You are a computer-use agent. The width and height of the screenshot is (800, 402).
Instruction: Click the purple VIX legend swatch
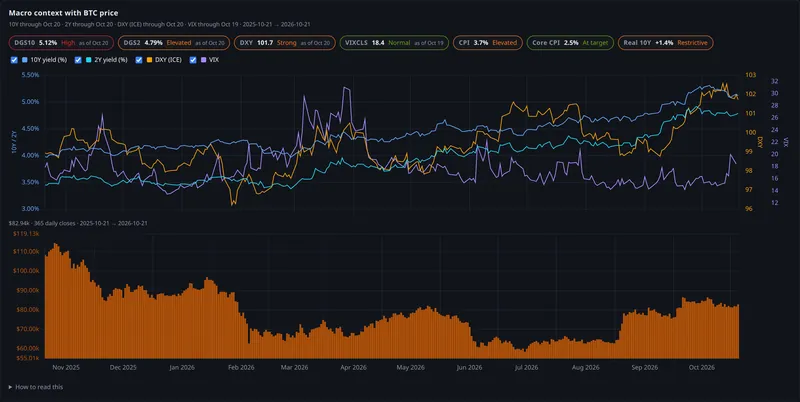204,60
